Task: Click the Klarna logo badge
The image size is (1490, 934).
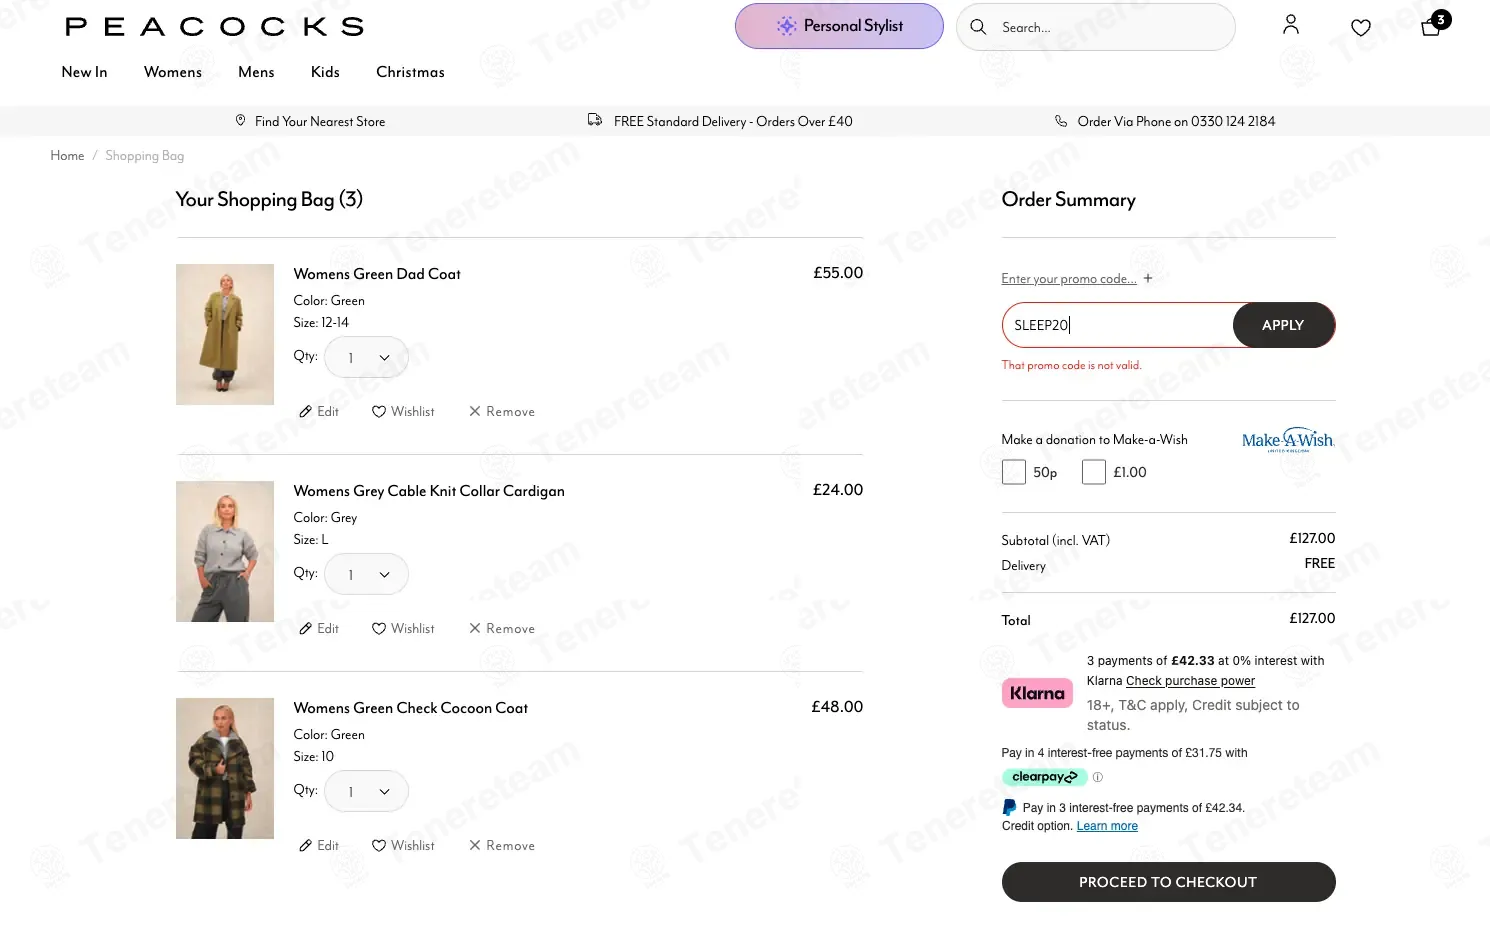Action: [1037, 693]
